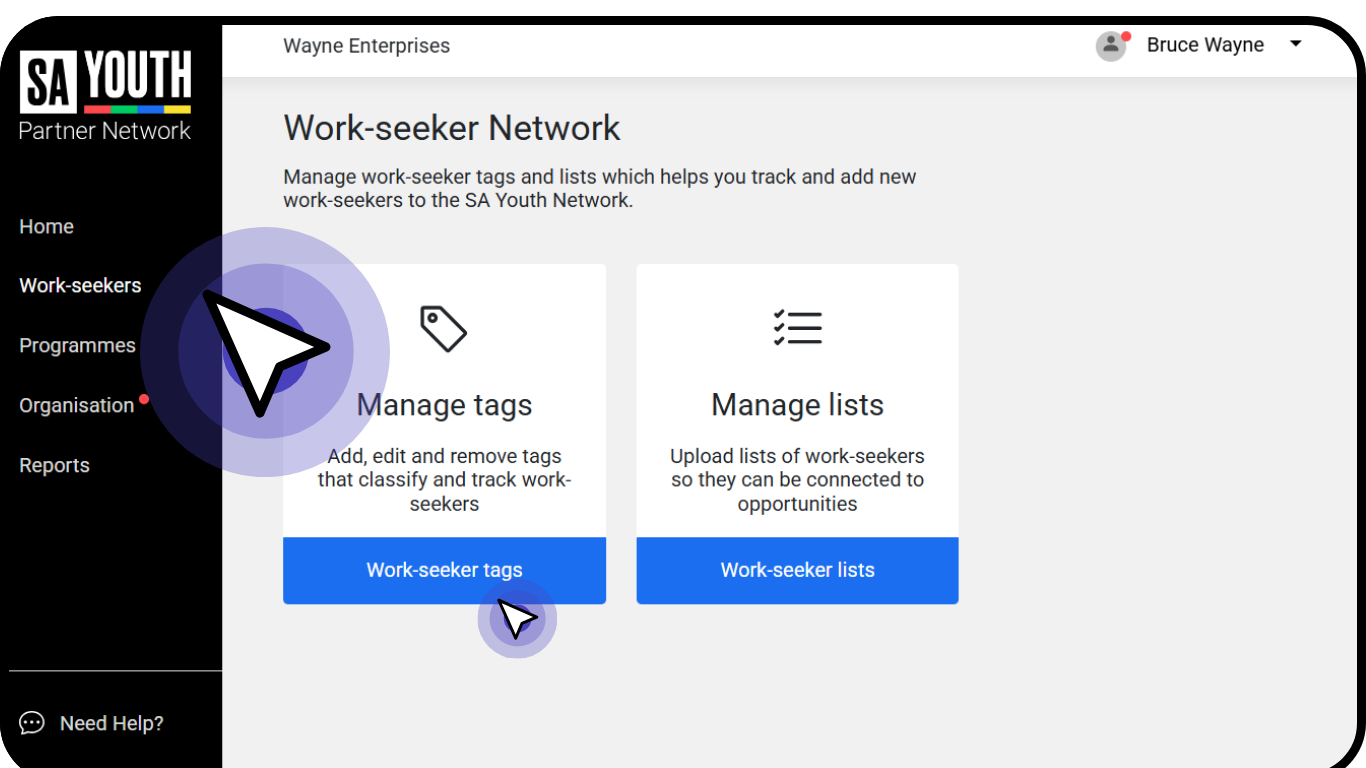This screenshot has width=1366, height=768.
Task: Open the account menu chevron
Action: pyautogui.click(x=1296, y=44)
